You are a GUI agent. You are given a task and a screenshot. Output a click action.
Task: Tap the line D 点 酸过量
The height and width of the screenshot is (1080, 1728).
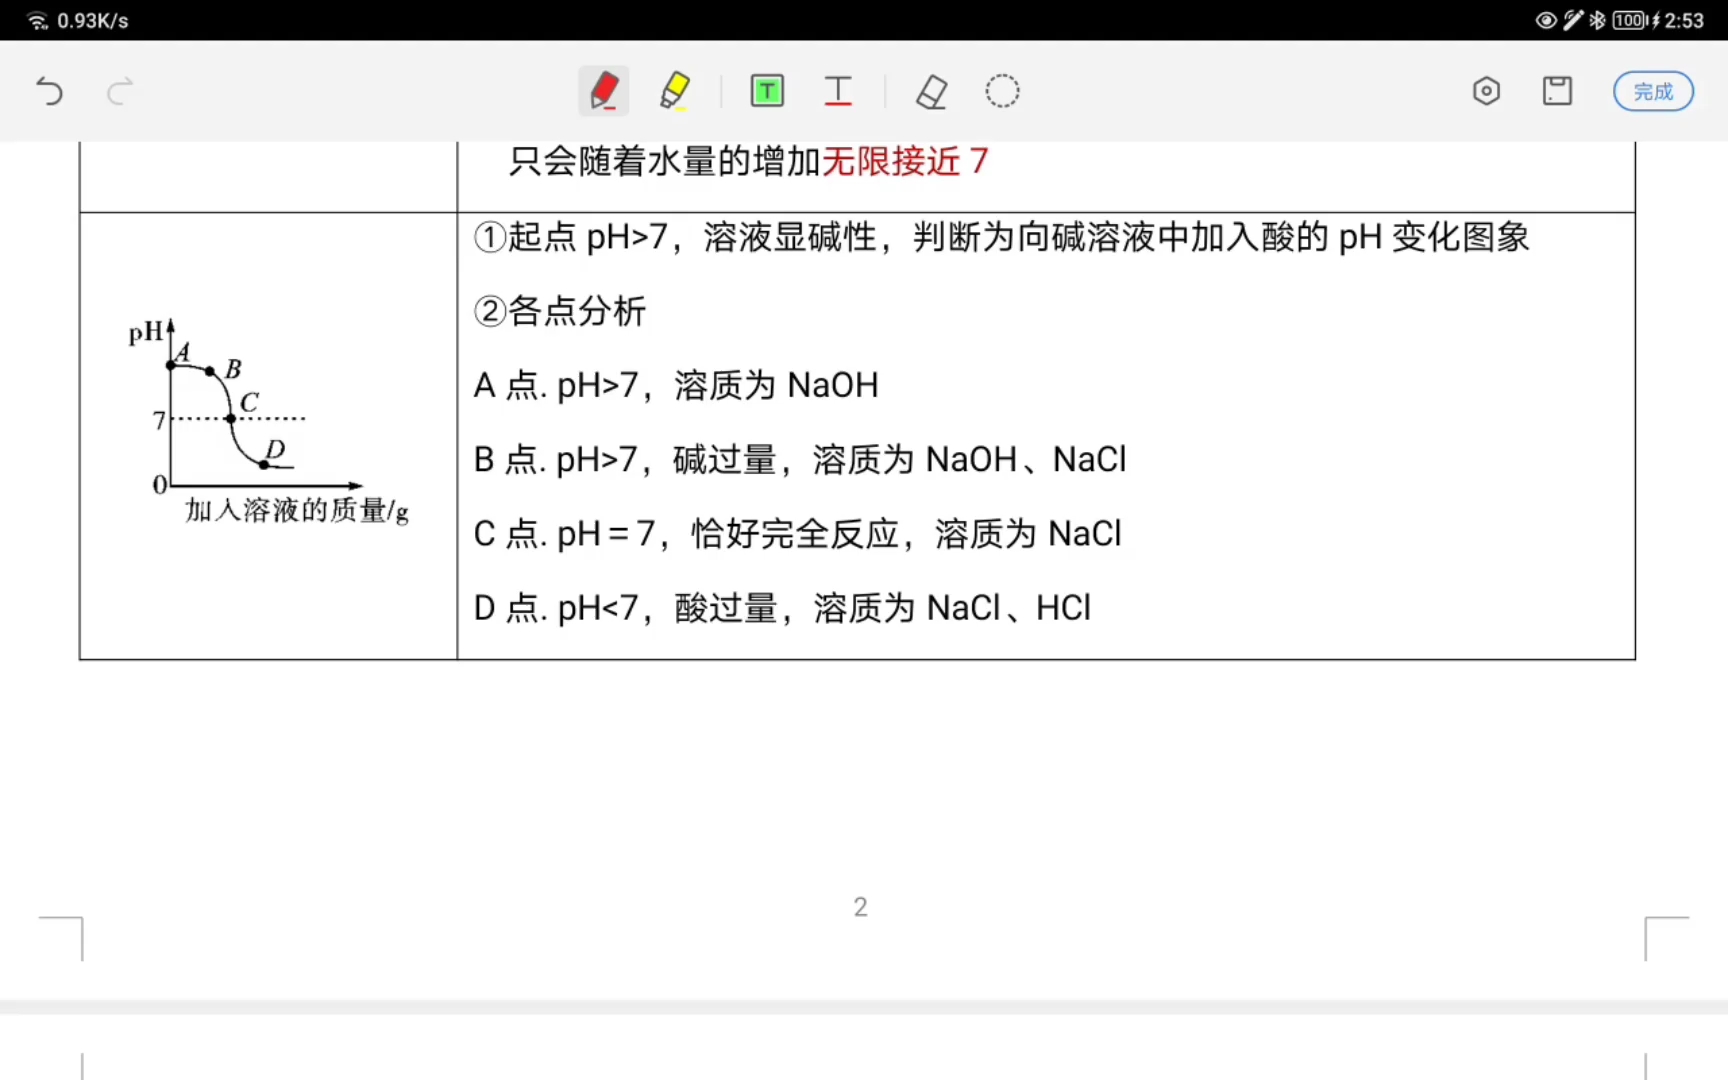point(783,607)
